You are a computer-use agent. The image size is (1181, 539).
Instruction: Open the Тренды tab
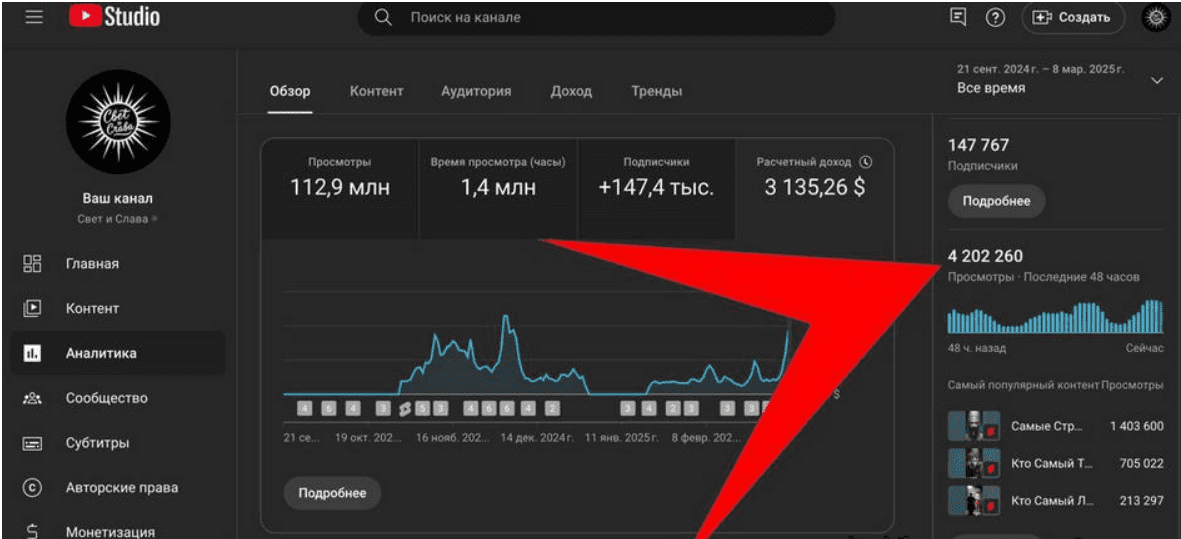tap(656, 91)
